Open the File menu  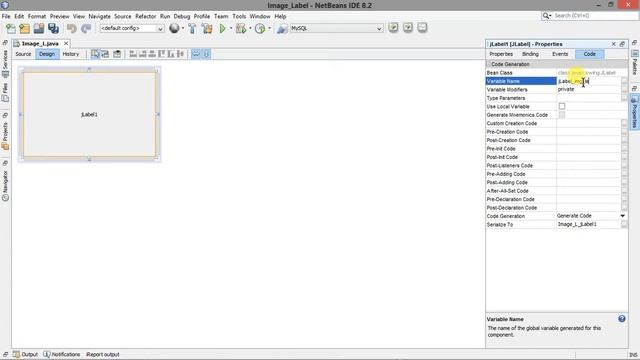coord(6,16)
